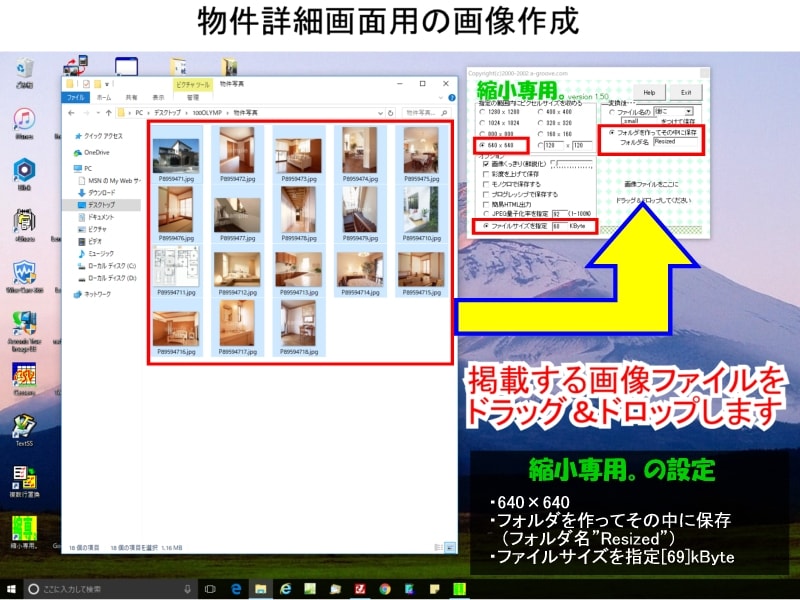Launch Internet Explorer from the taskbar
This screenshot has width=800, height=600.
coord(285,589)
